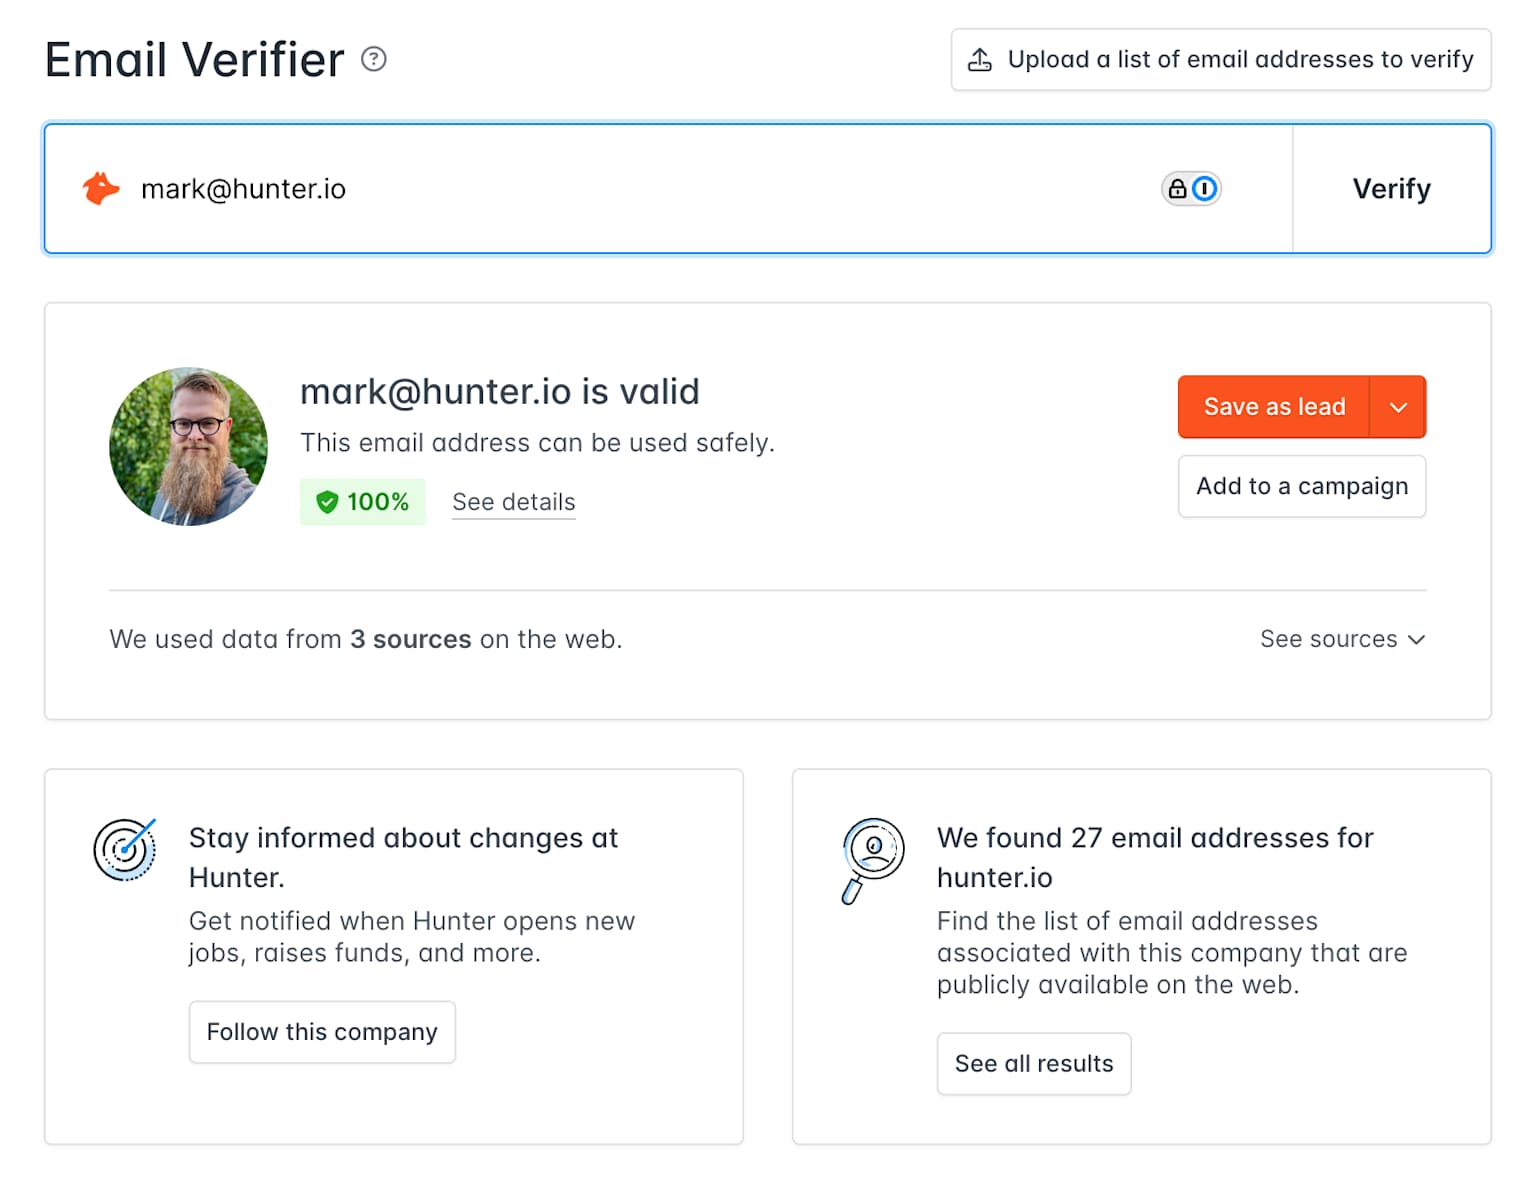Viewport: 1536px width, 1181px height.
Task: Click the target radar icon
Action: [x=125, y=849]
